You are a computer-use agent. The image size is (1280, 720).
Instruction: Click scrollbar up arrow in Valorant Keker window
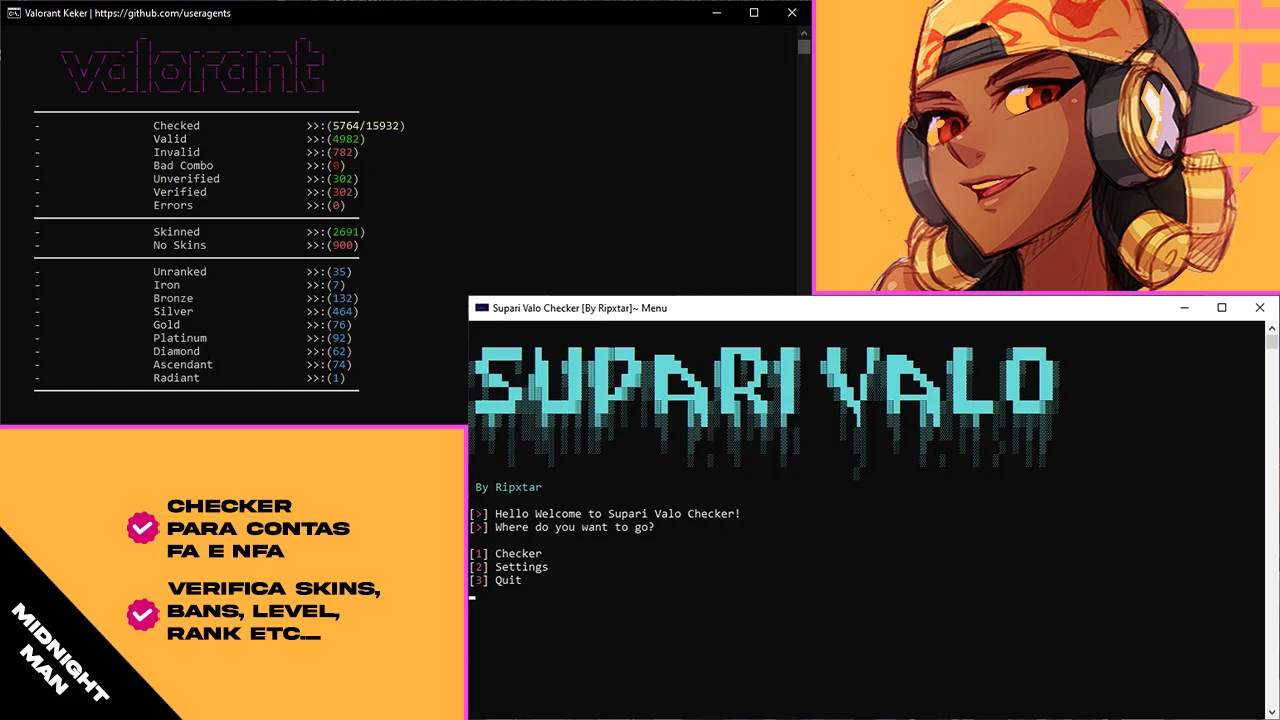804,32
